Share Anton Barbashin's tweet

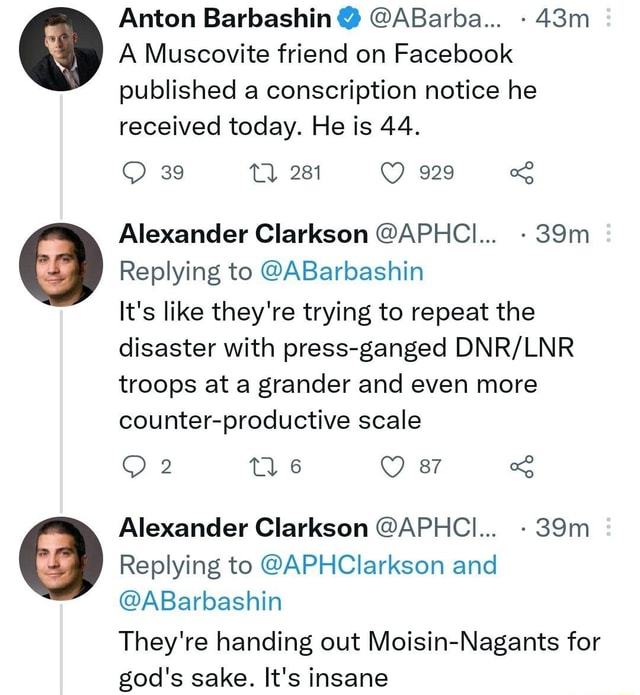point(521,172)
